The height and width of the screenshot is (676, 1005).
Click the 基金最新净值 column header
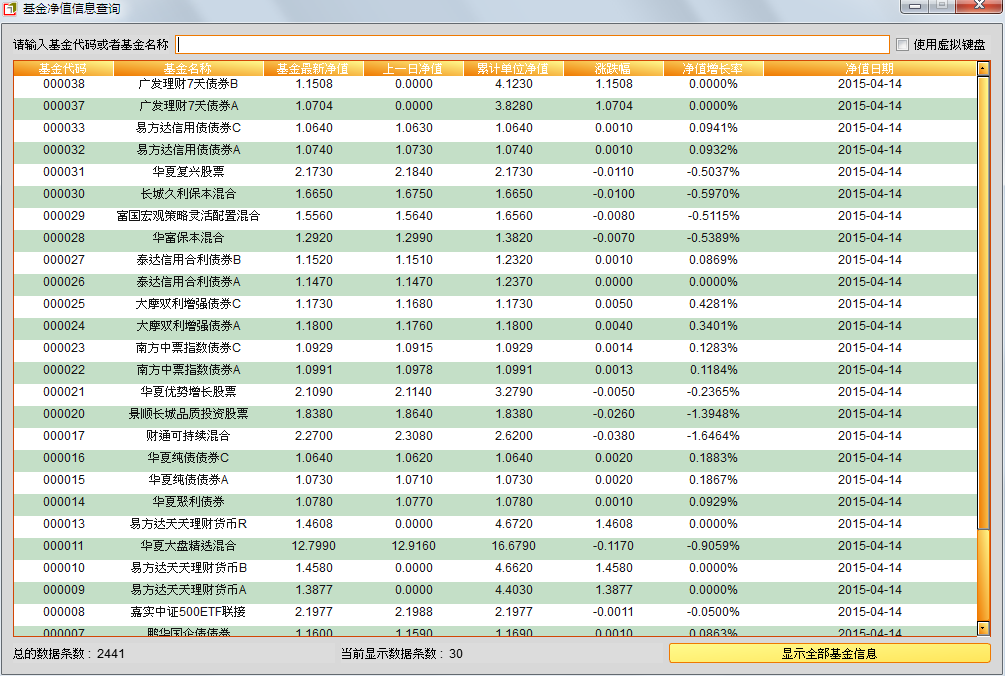313,69
